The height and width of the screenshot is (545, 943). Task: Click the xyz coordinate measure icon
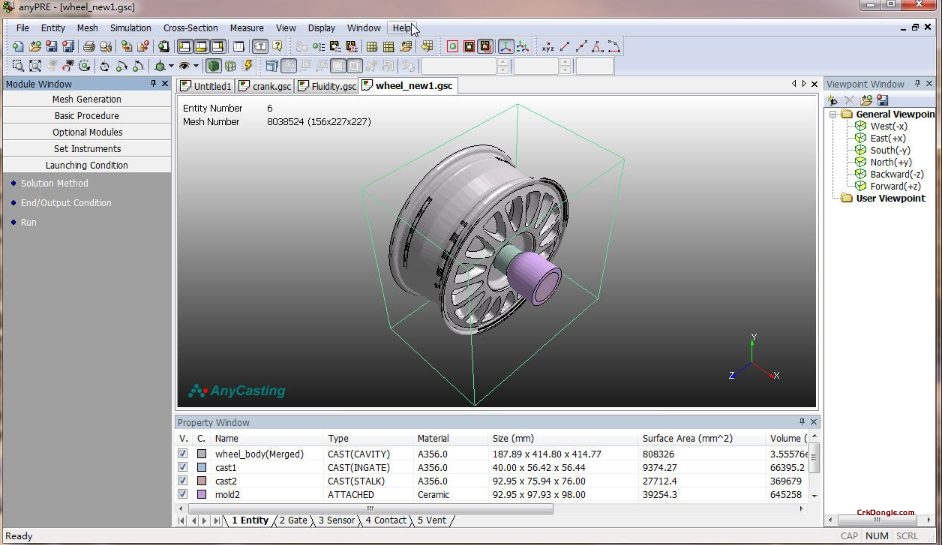[547, 47]
